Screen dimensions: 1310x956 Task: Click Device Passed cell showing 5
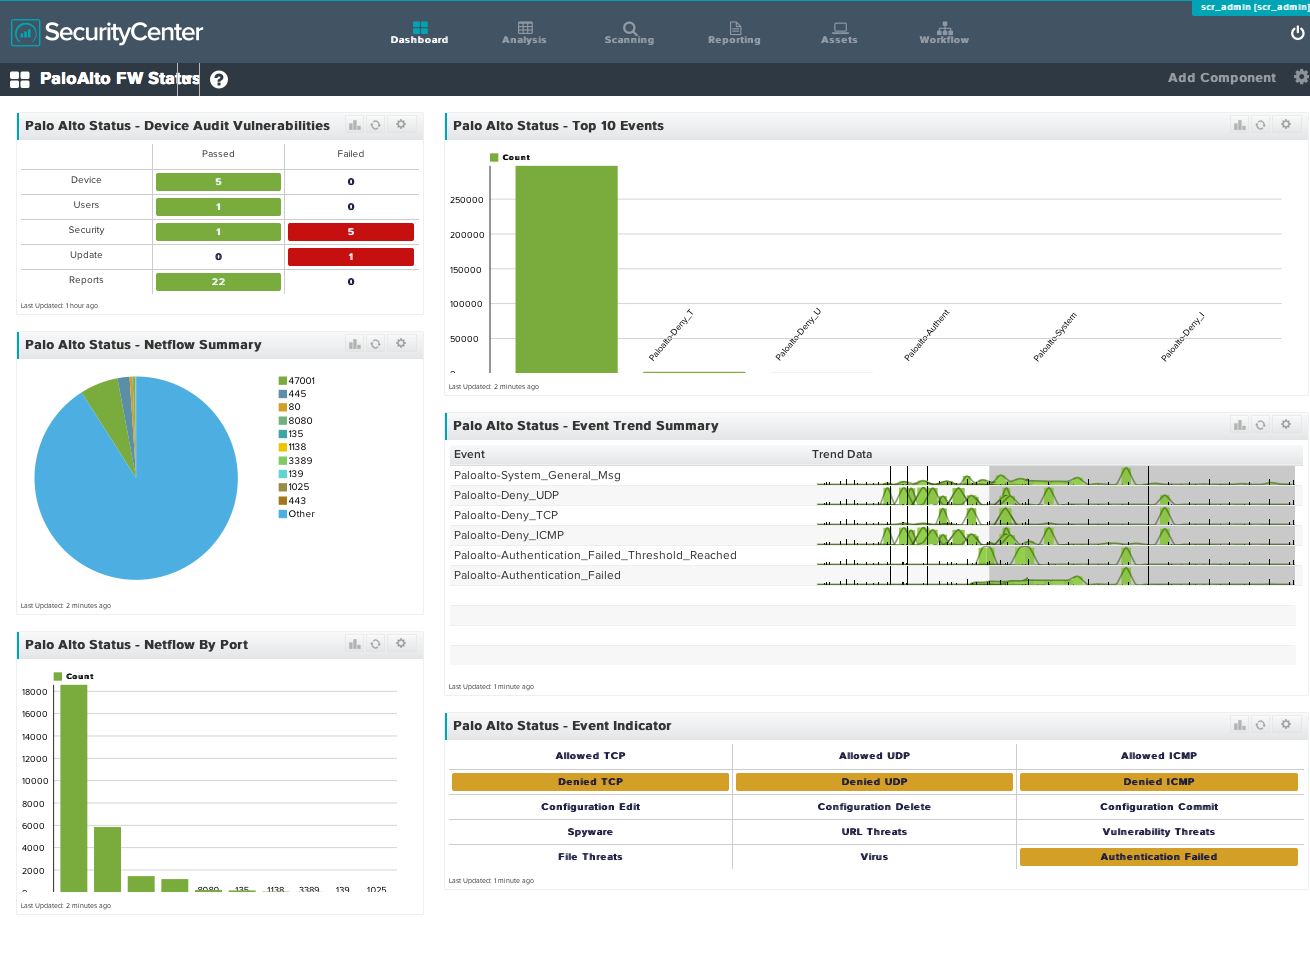(x=218, y=182)
